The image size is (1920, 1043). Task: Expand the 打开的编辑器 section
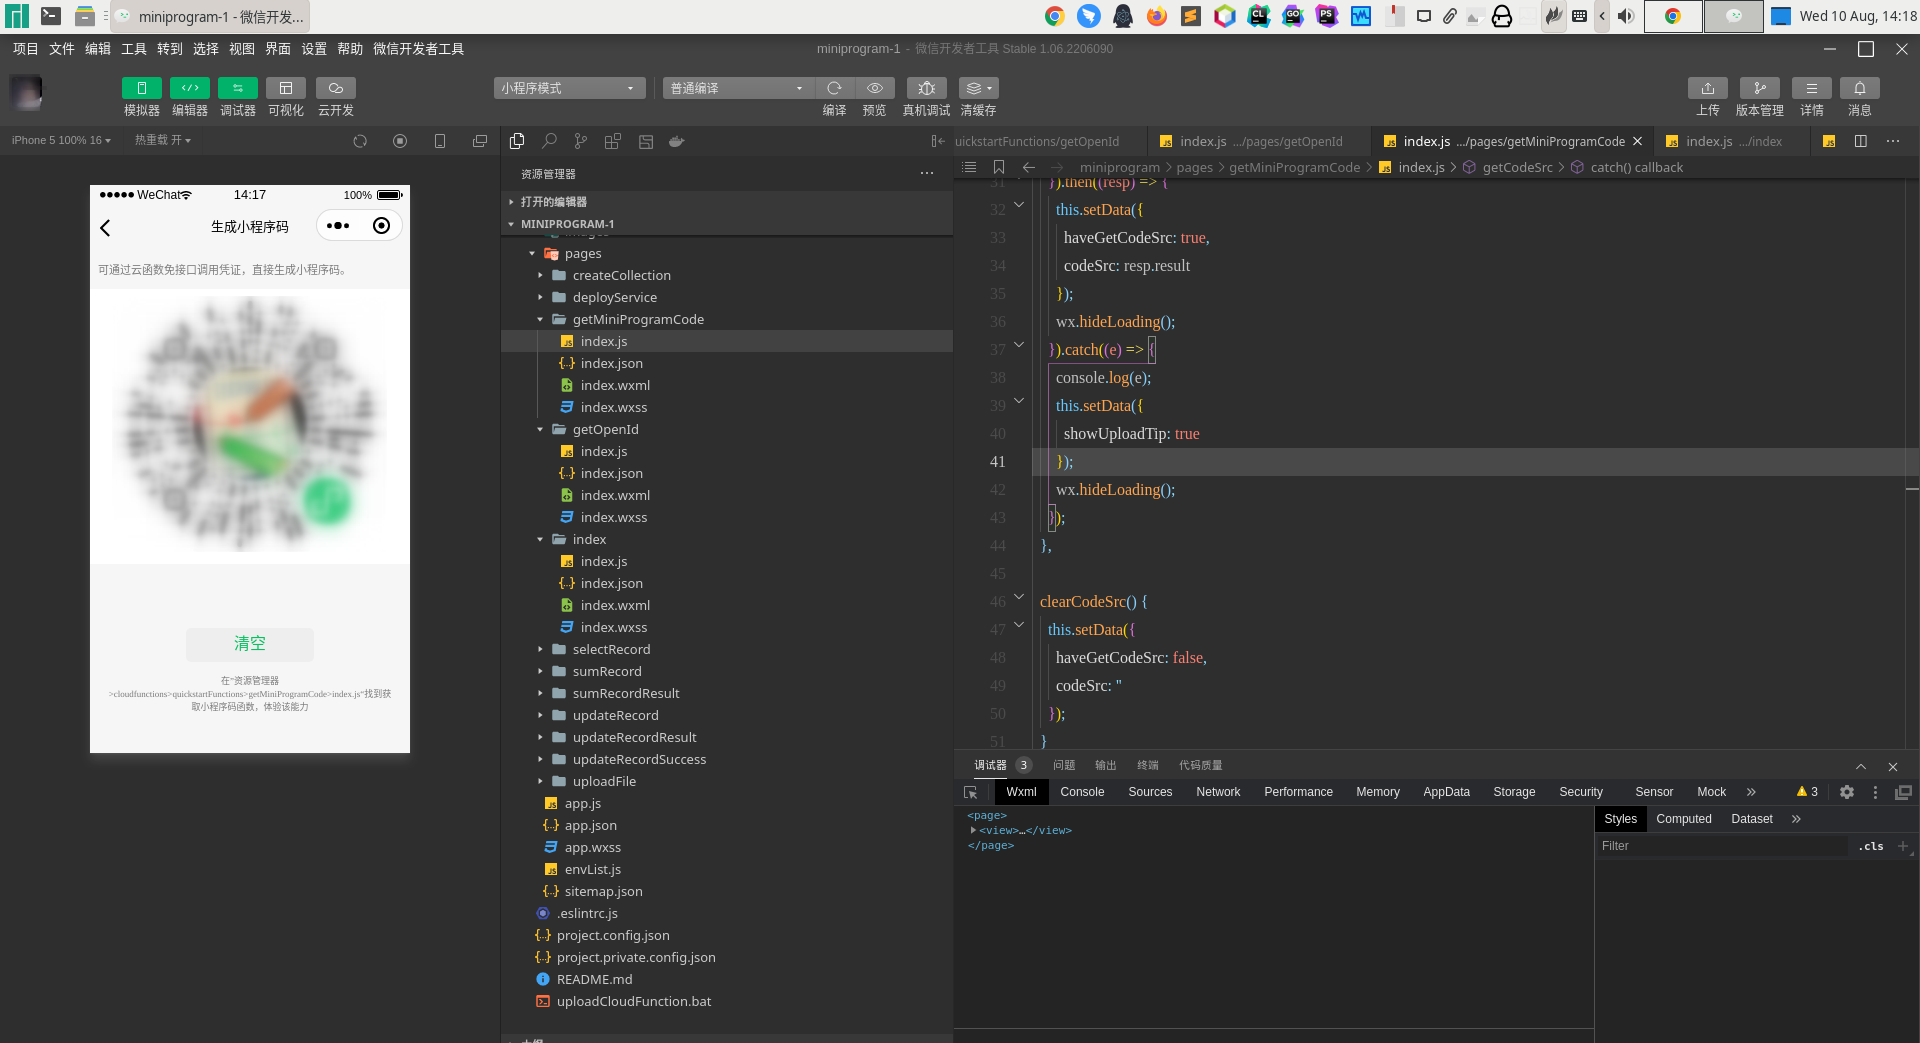coord(727,202)
